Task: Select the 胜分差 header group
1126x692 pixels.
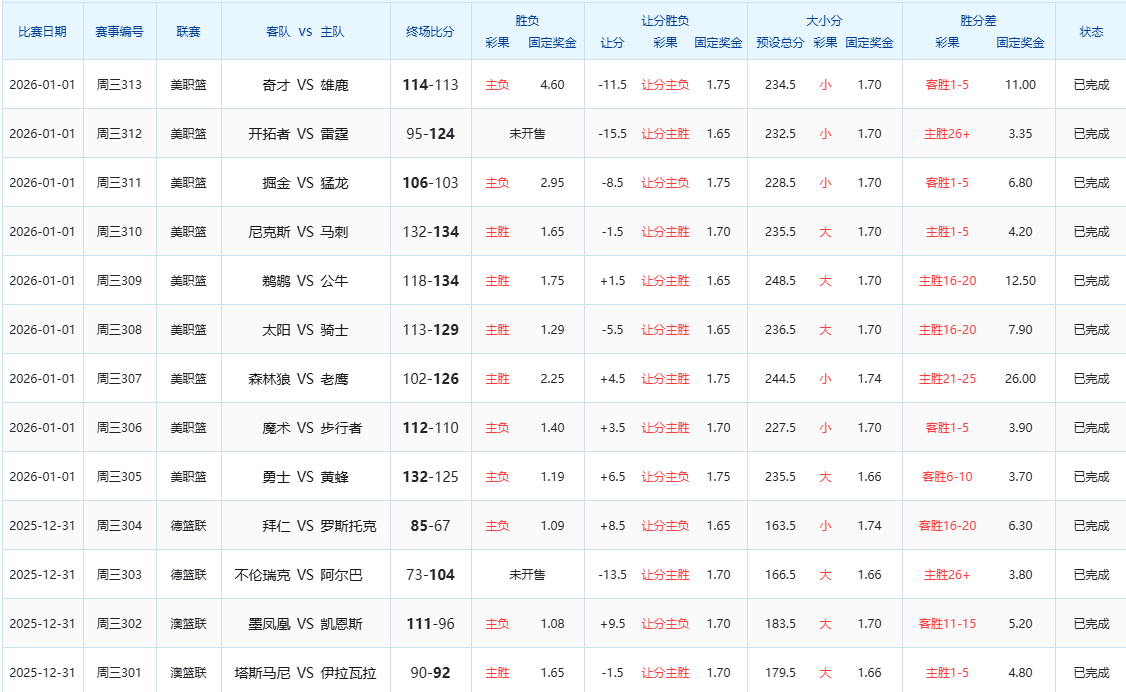Action: [x=978, y=20]
